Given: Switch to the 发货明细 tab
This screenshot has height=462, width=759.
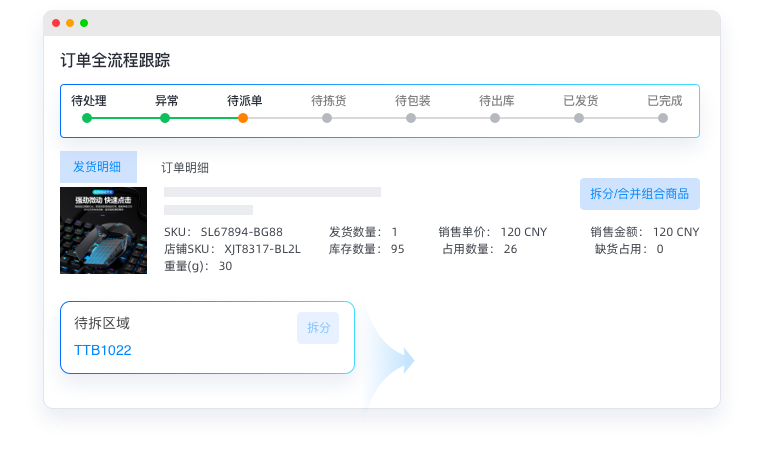Looking at the screenshot, I should [x=98, y=167].
